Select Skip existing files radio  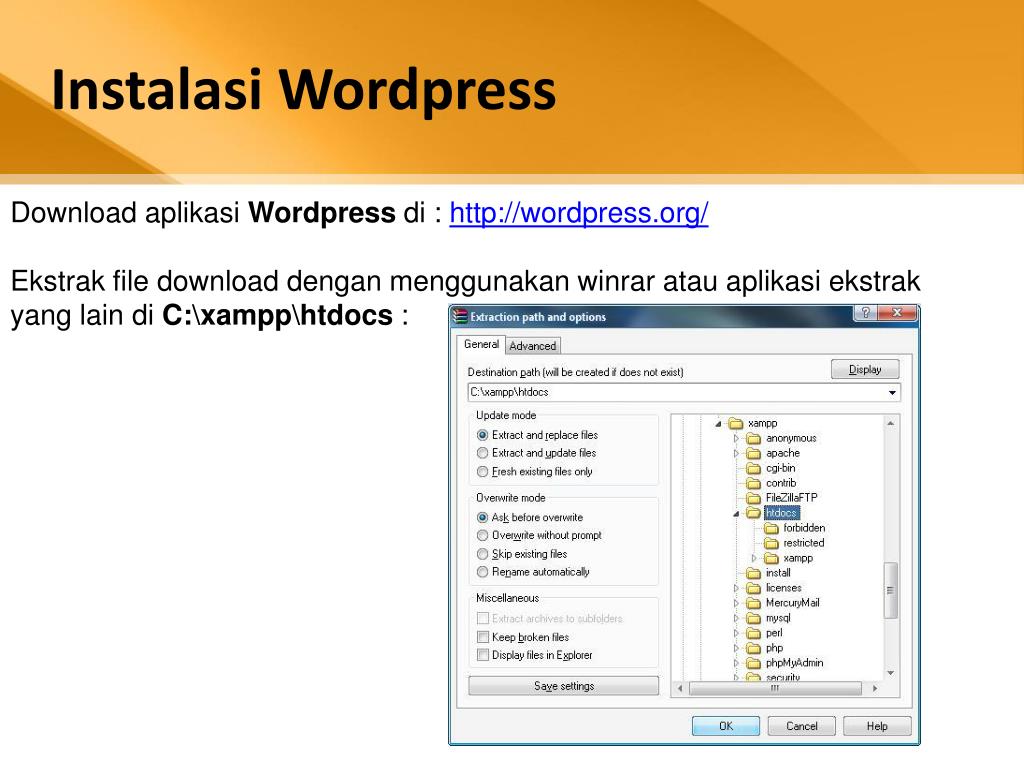coord(482,554)
